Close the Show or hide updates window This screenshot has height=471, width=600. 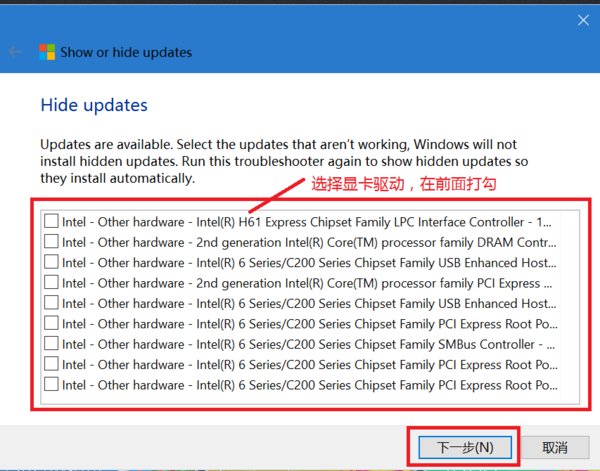pos(583,20)
